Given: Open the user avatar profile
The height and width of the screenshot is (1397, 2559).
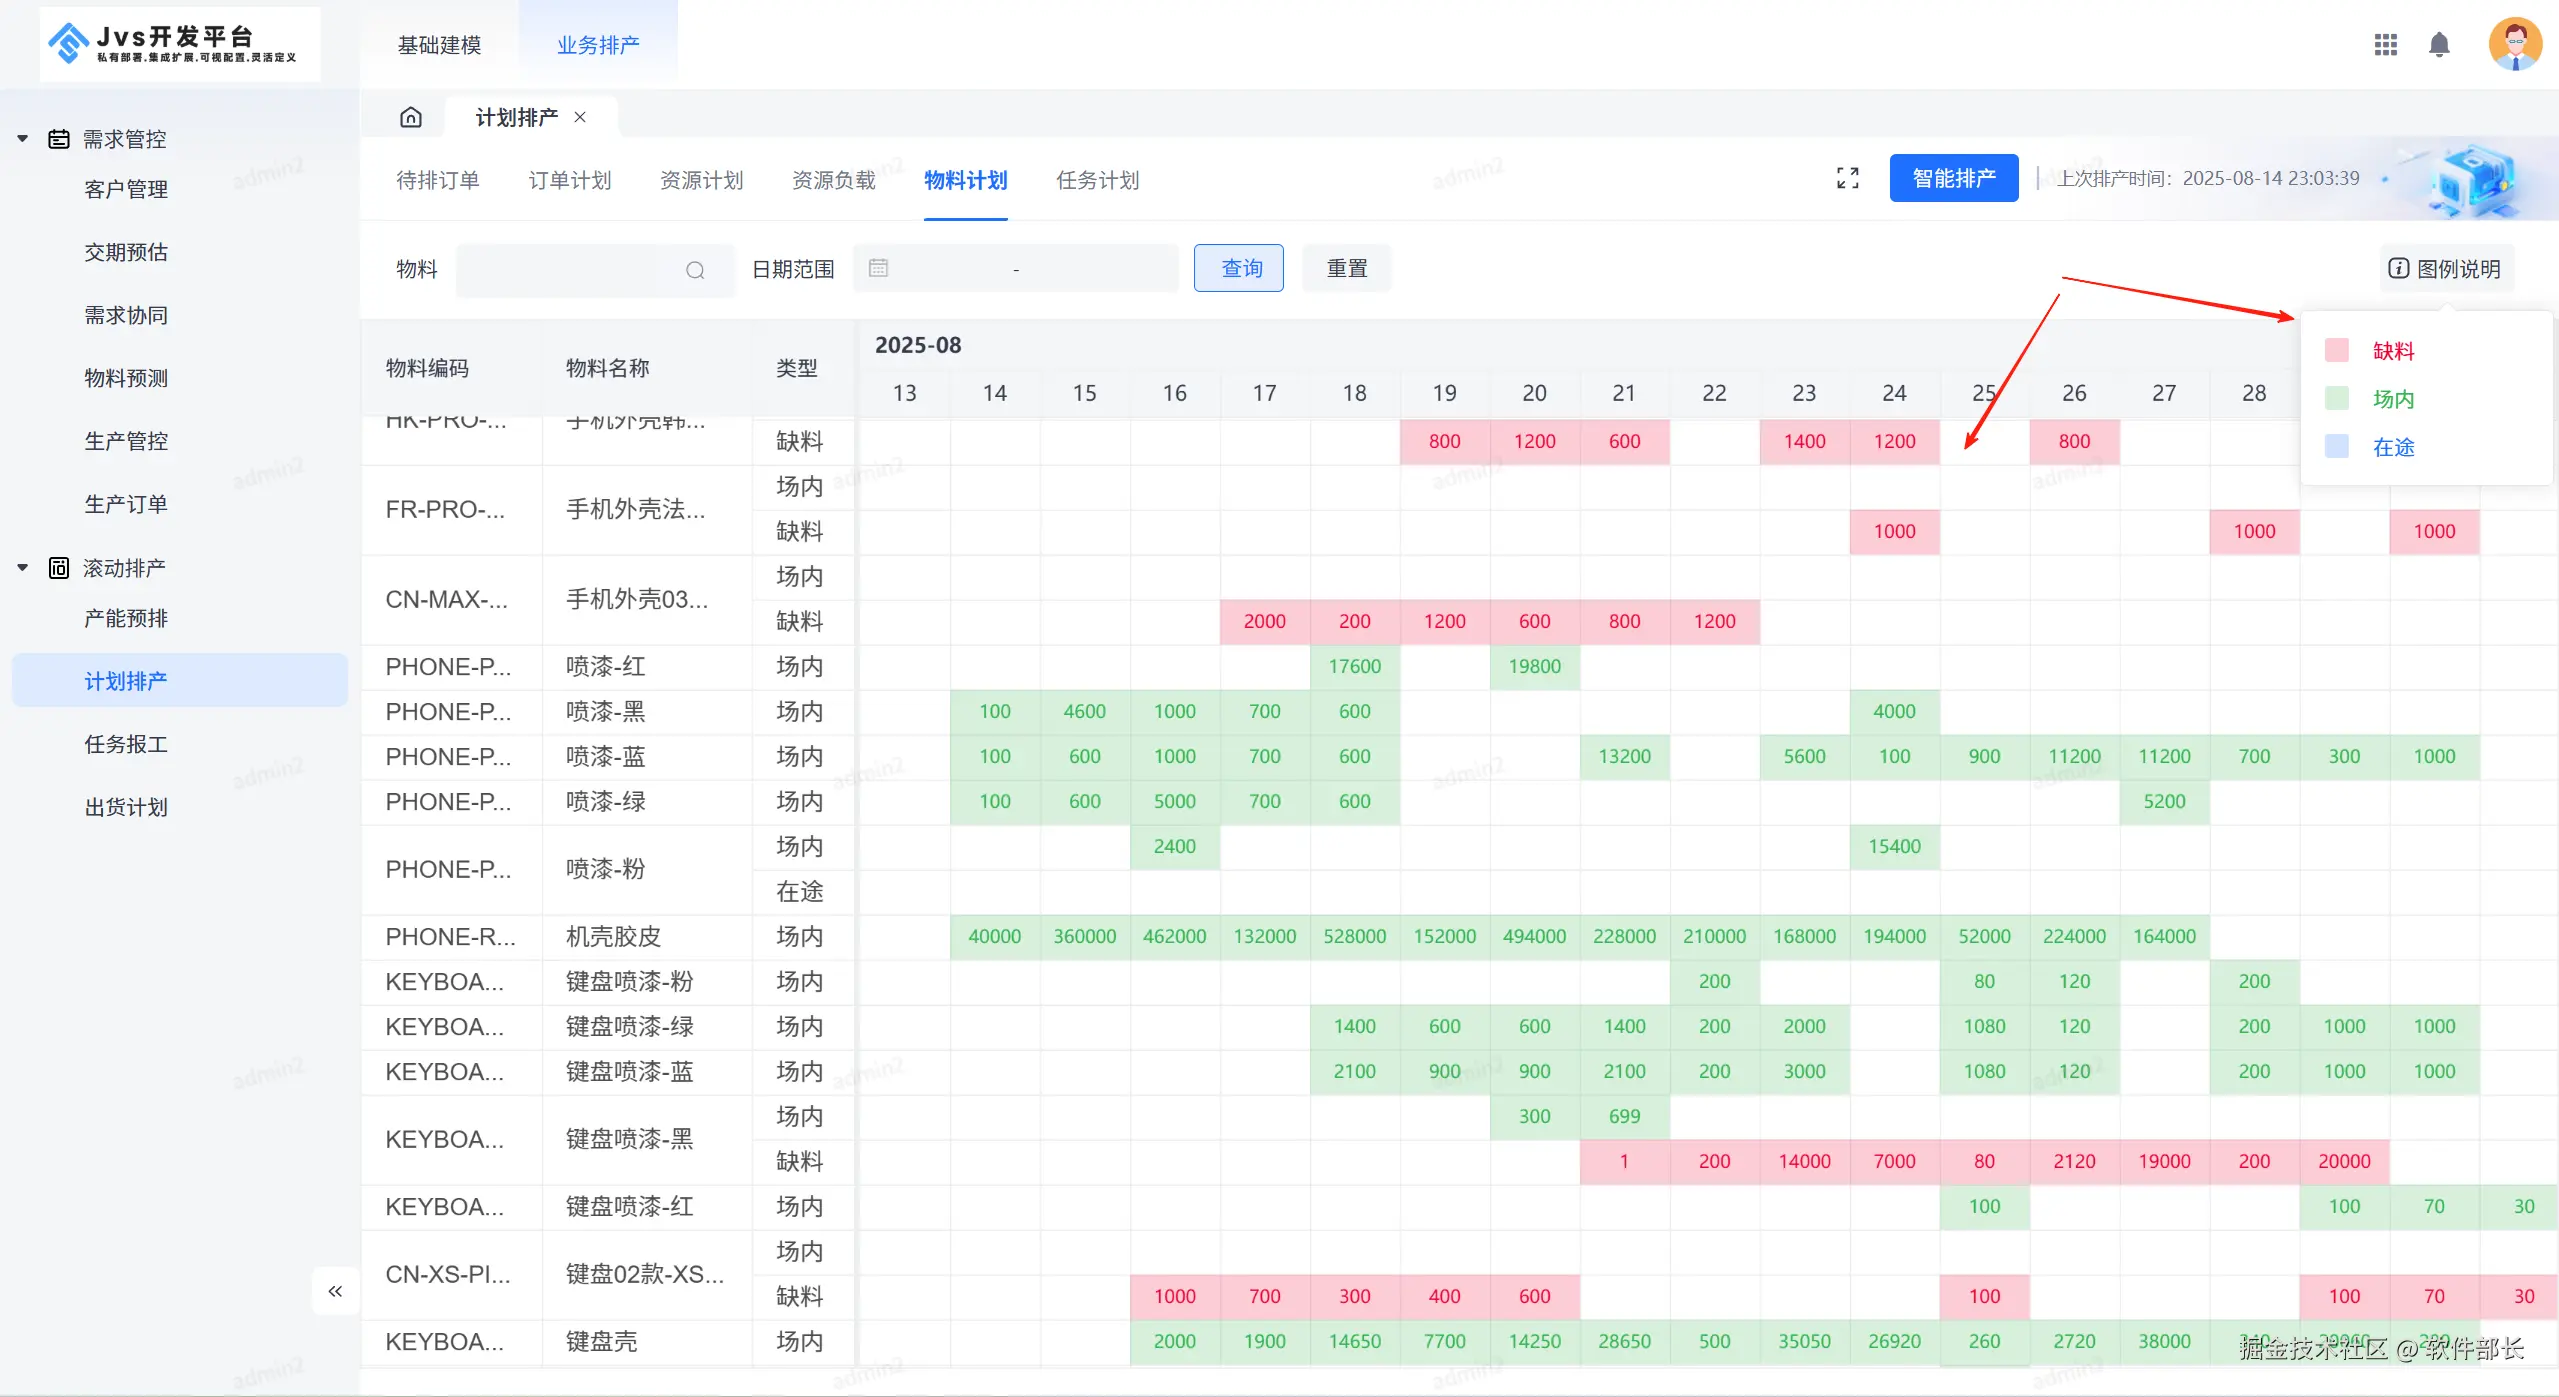Looking at the screenshot, I should click(2515, 45).
